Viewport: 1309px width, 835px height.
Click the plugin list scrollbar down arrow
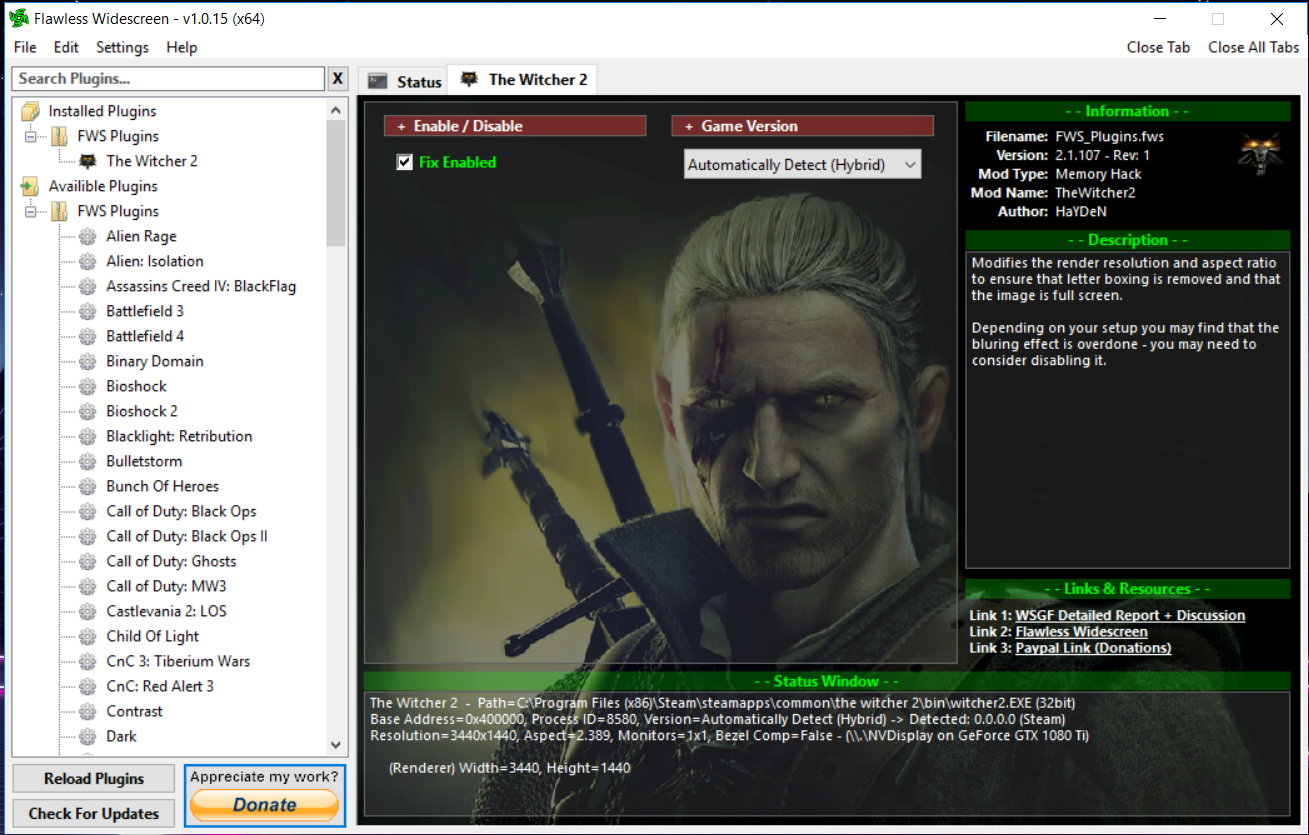(x=336, y=745)
